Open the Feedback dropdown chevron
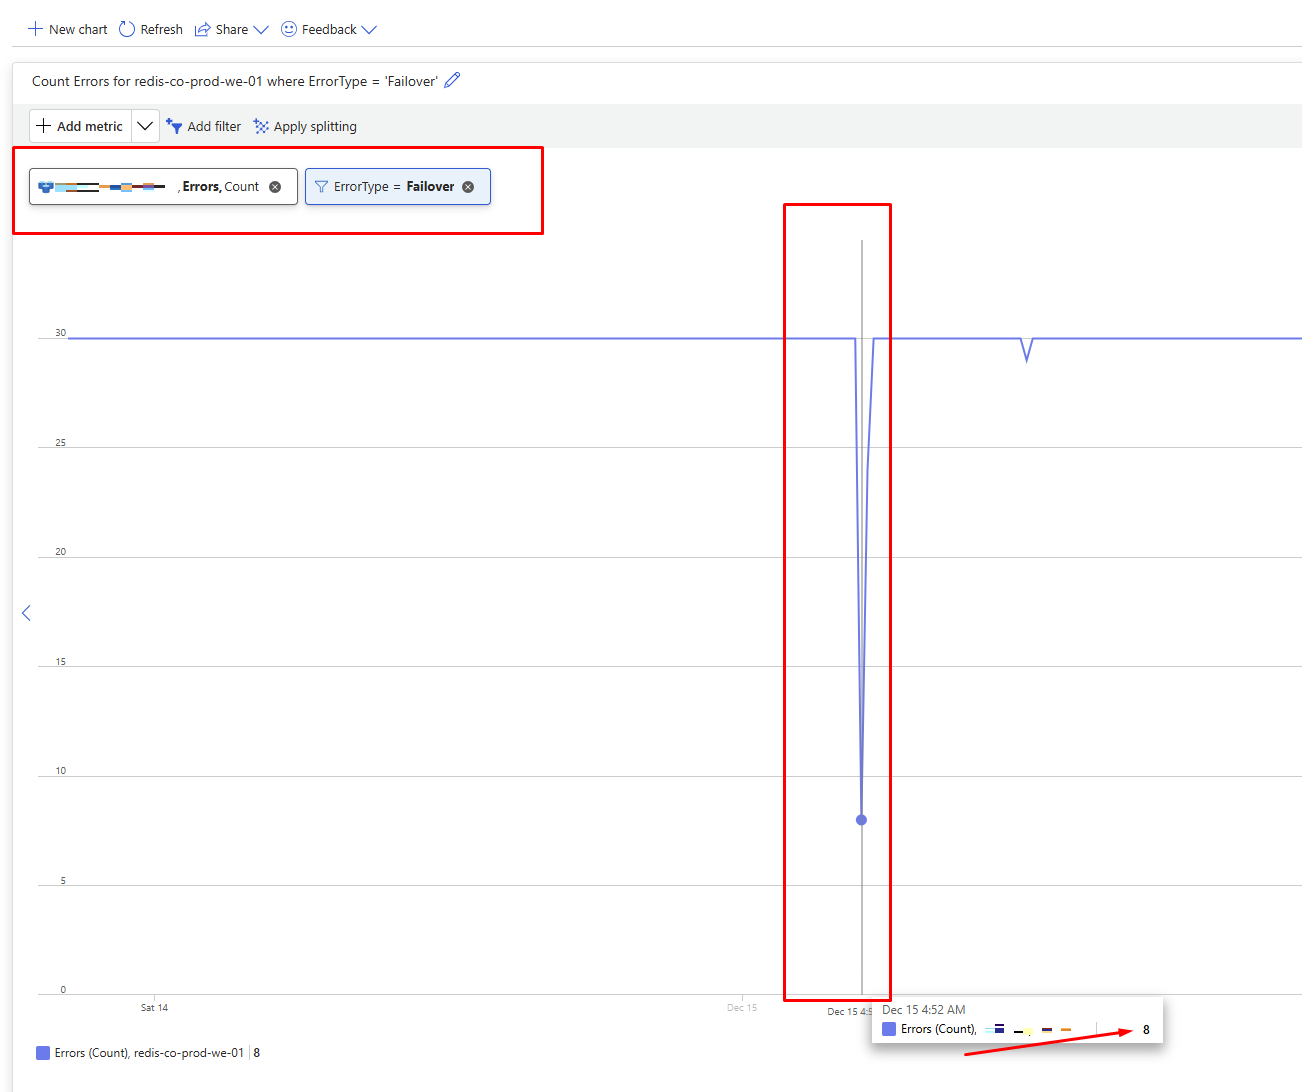 pyautogui.click(x=369, y=29)
